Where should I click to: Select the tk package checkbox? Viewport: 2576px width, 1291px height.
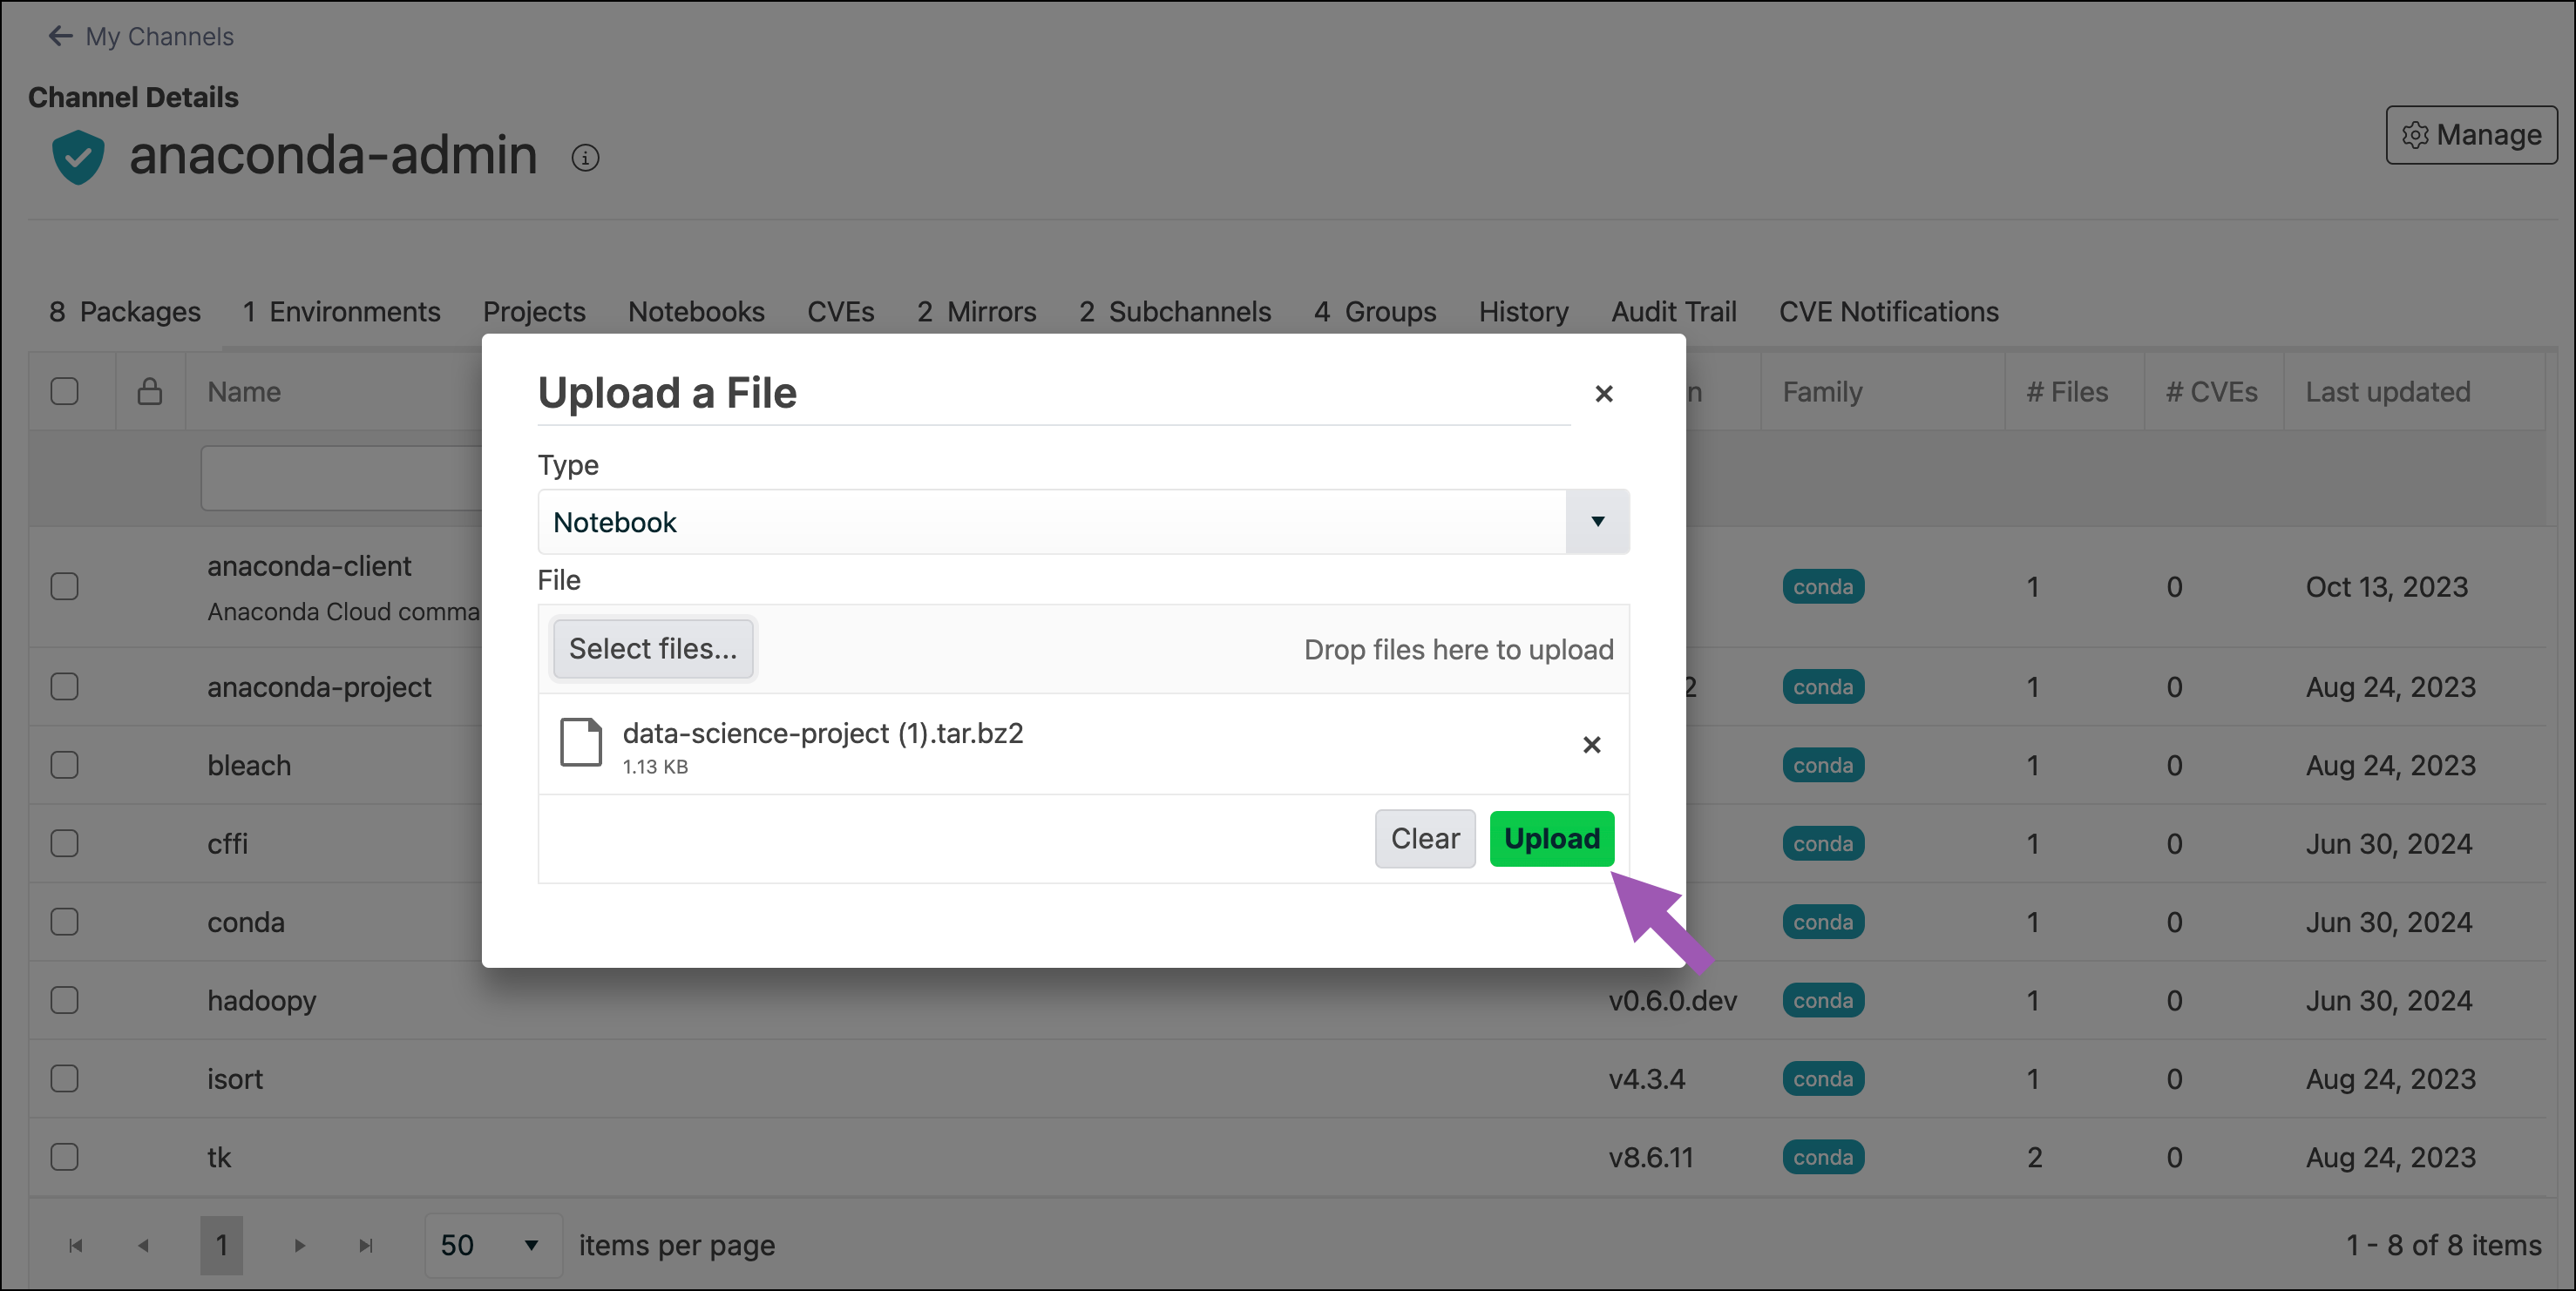(65, 1157)
